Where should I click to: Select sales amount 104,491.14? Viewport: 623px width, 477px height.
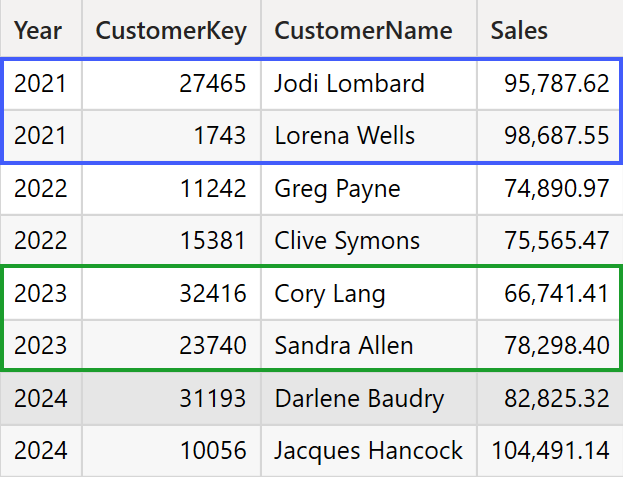(x=551, y=451)
